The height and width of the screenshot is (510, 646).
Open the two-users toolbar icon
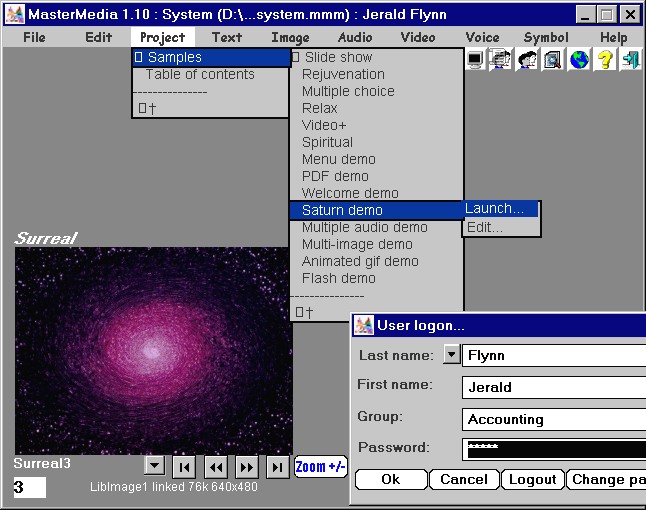pyautogui.click(x=527, y=60)
